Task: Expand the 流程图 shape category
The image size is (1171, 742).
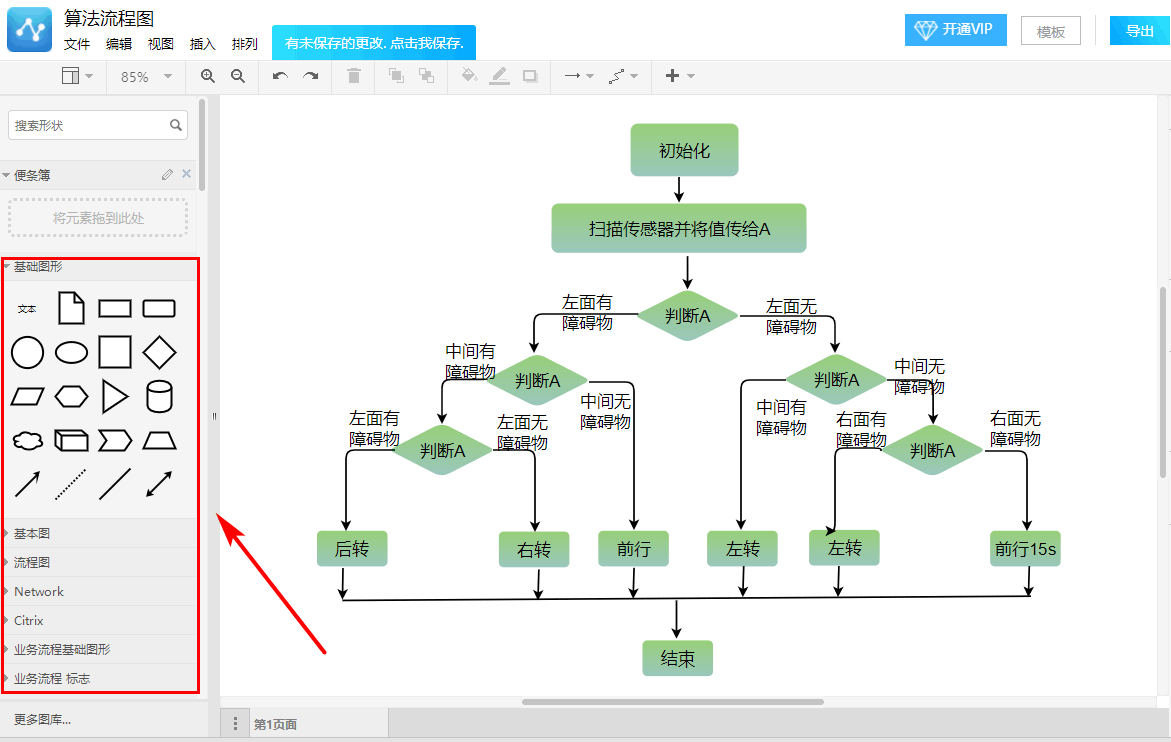Action: (x=32, y=563)
